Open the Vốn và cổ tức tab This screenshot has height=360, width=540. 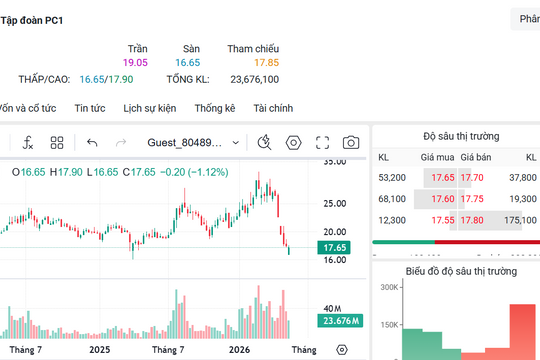pos(28,108)
